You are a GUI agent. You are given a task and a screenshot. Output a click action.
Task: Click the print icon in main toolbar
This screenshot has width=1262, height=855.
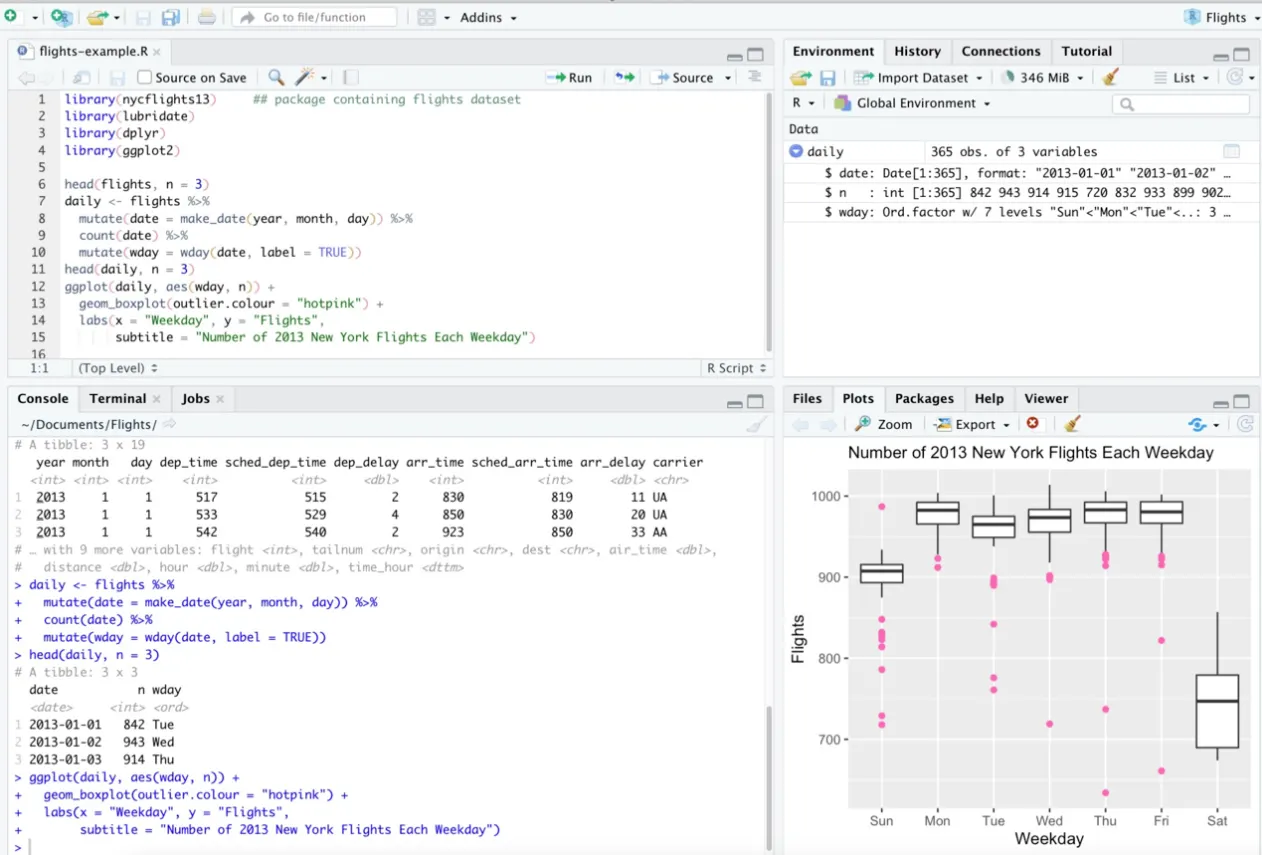[x=206, y=17]
